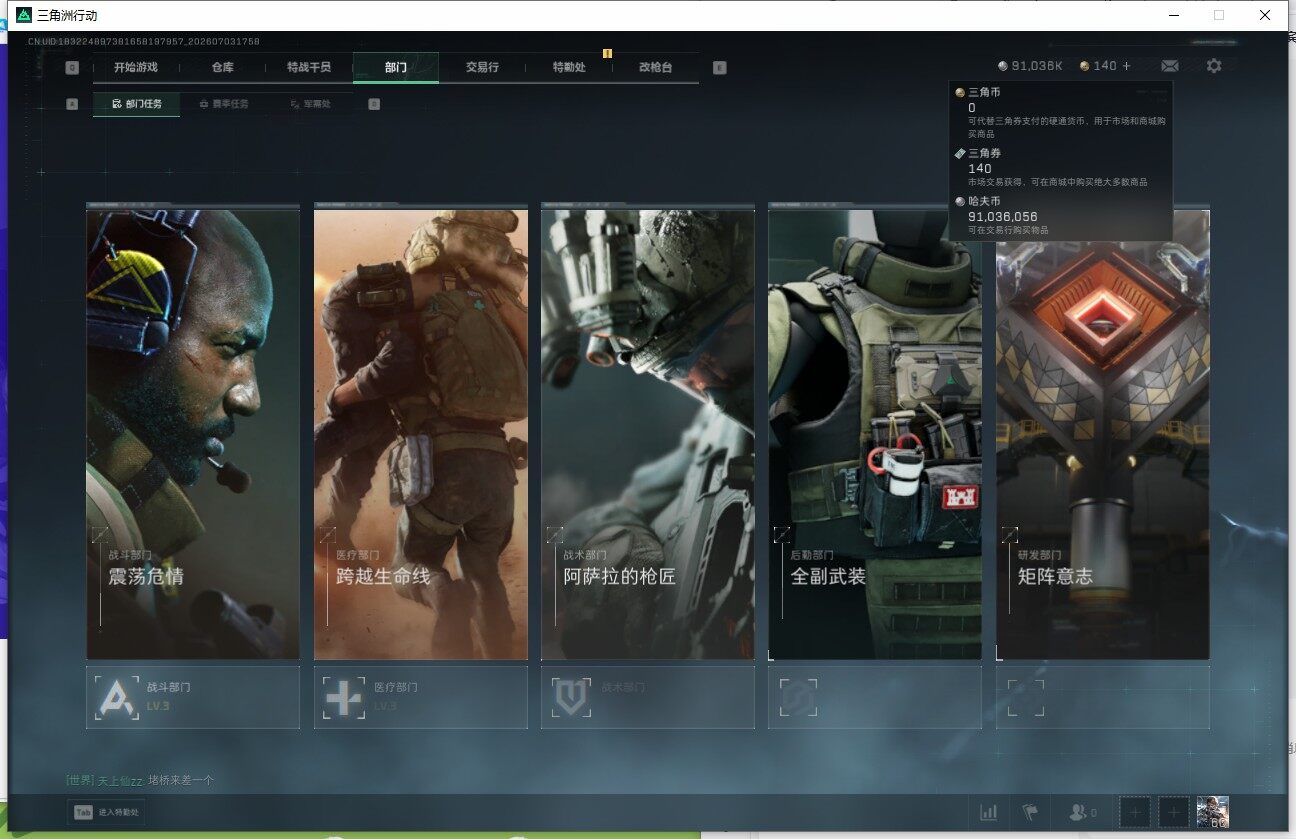The image size is (1296, 839).
Task: Open the 特勤处 tab
Action: pos(569,67)
